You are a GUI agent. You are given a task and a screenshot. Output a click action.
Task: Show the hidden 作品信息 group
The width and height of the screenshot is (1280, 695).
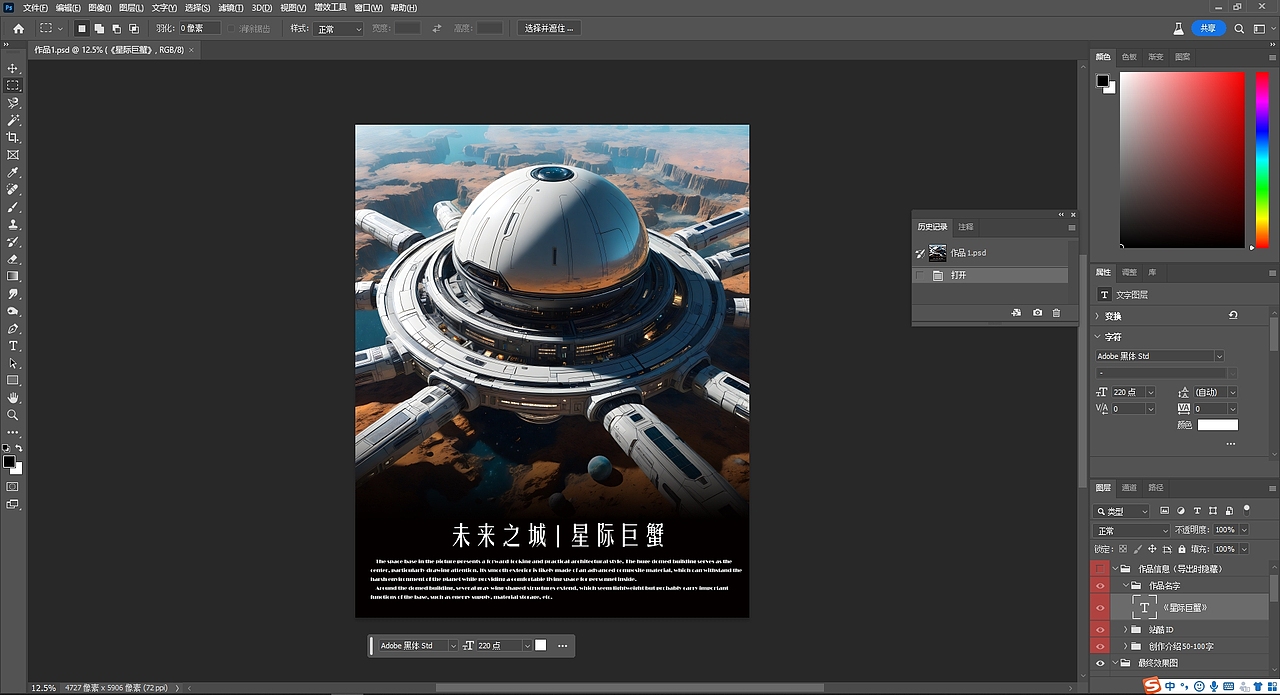click(x=1100, y=567)
